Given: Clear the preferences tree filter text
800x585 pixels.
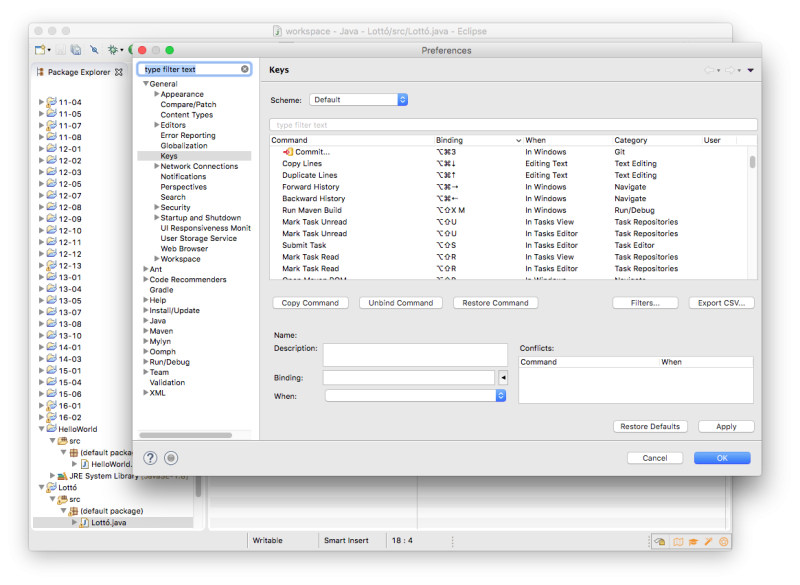Looking at the screenshot, I should (x=245, y=69).
